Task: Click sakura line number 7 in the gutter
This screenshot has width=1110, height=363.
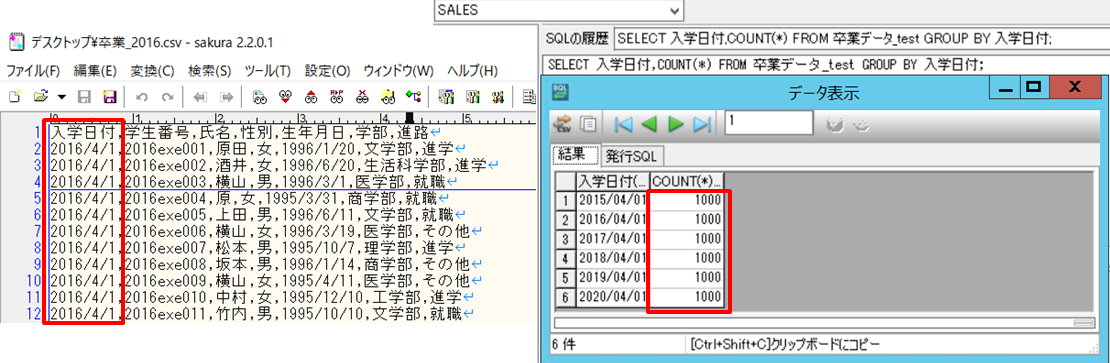Action: 38,231
